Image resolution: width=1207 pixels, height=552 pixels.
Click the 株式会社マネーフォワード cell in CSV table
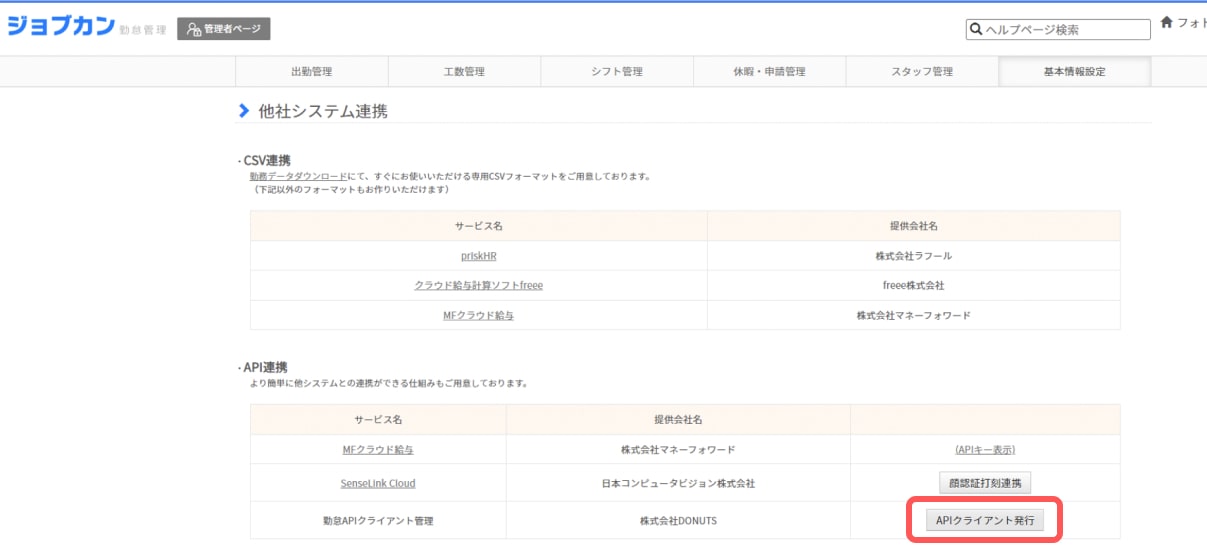tap(913, 315)
